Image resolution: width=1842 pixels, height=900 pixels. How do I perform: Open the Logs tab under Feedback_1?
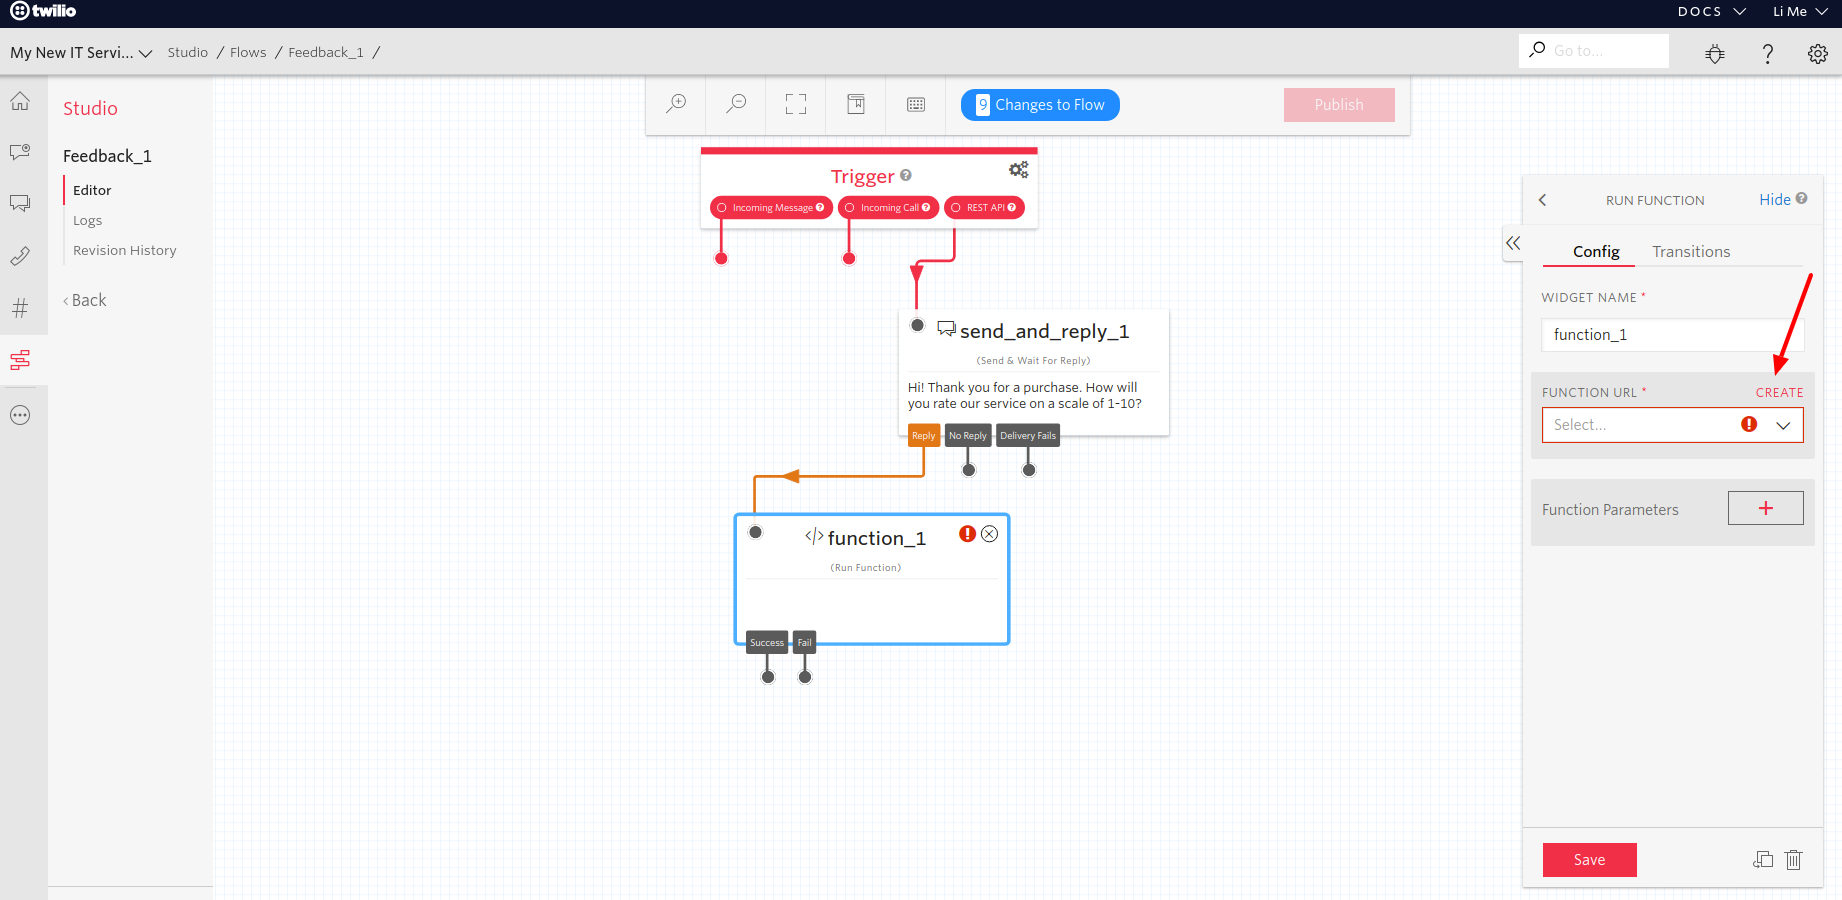tap(88, 220)
